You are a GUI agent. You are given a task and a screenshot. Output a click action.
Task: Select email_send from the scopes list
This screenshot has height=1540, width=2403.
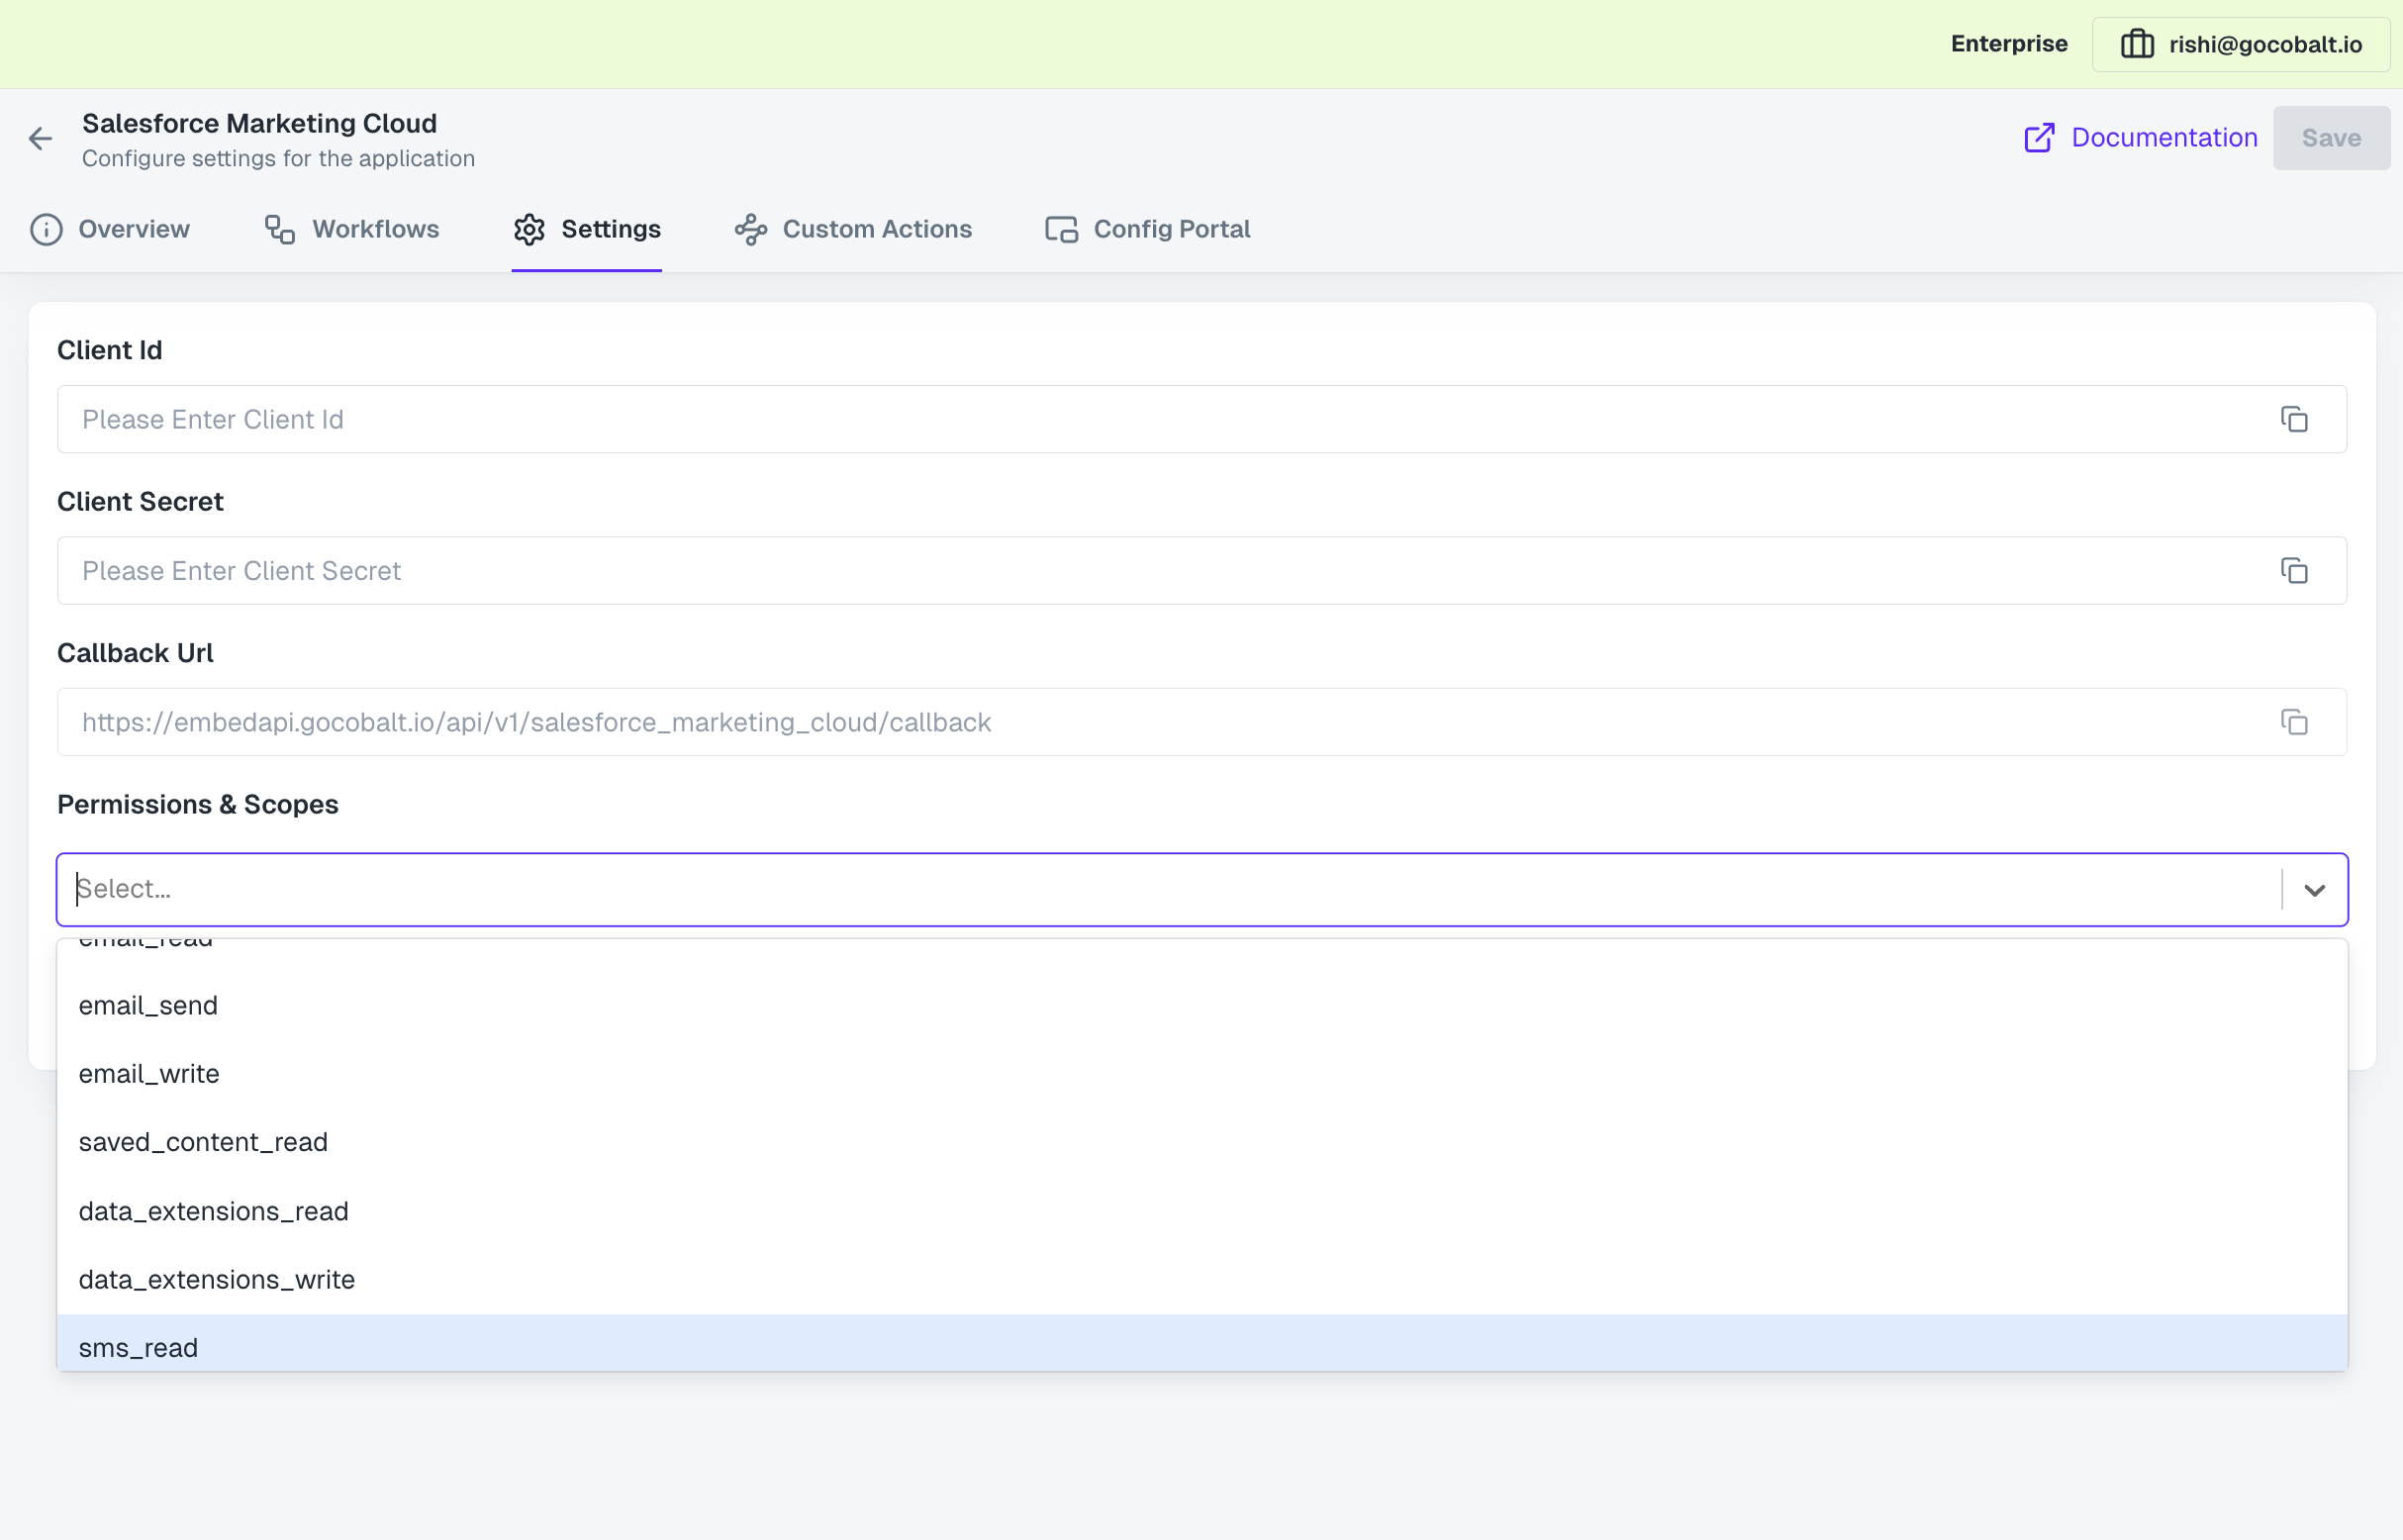148,1005
